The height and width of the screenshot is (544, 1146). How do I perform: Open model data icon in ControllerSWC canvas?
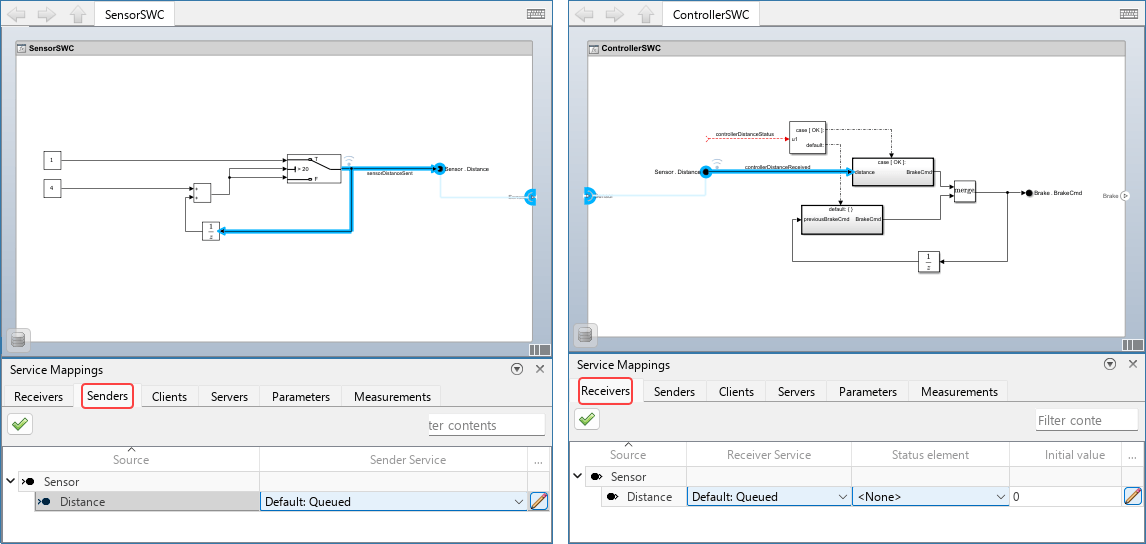pos(584,335)
